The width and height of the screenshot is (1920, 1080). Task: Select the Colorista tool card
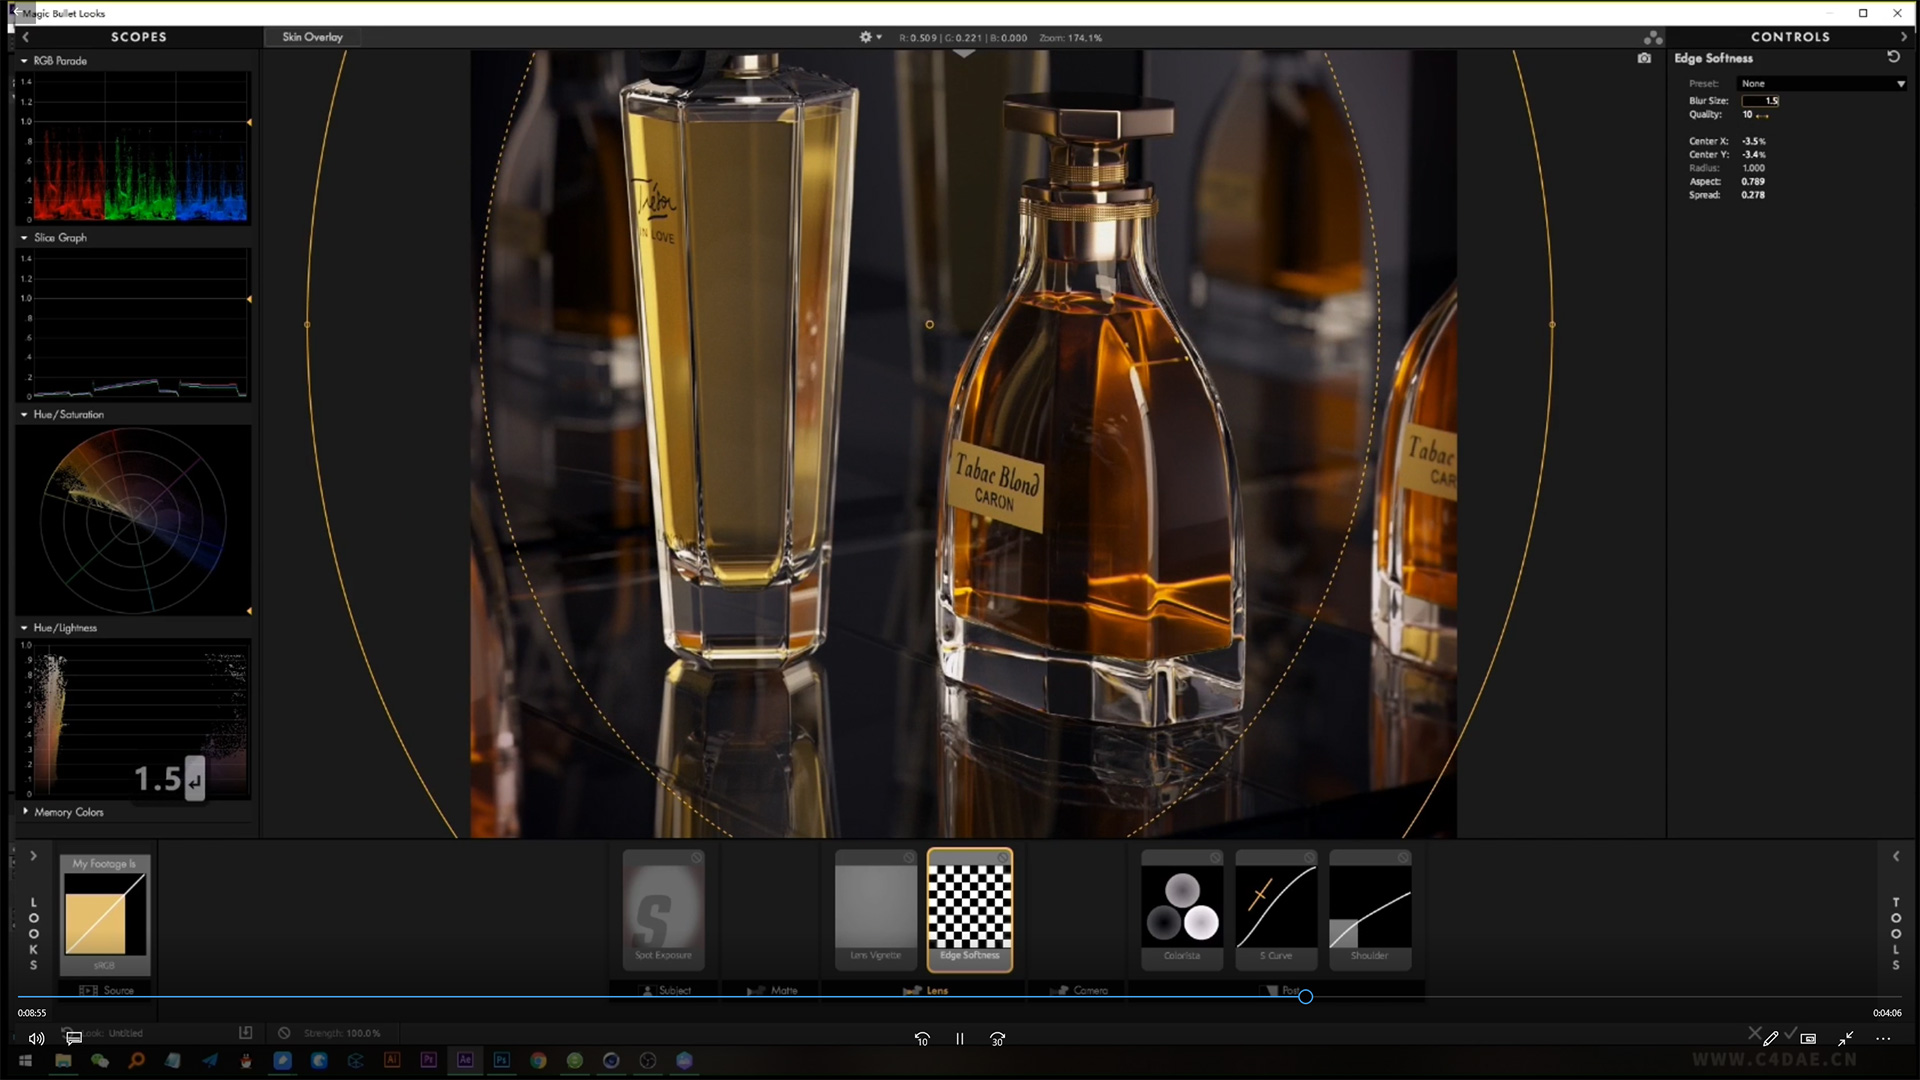pyautogui.click(x=1182, y=909)
